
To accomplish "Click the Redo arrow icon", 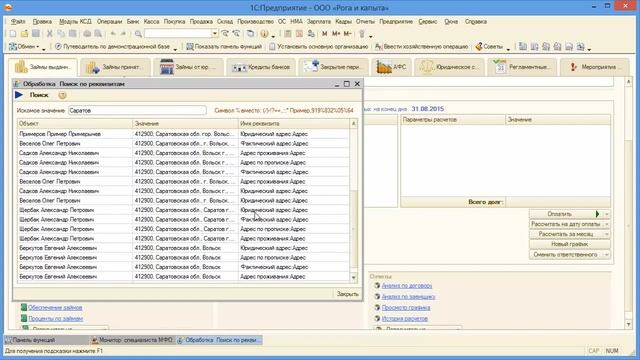I will coord(124,34).
